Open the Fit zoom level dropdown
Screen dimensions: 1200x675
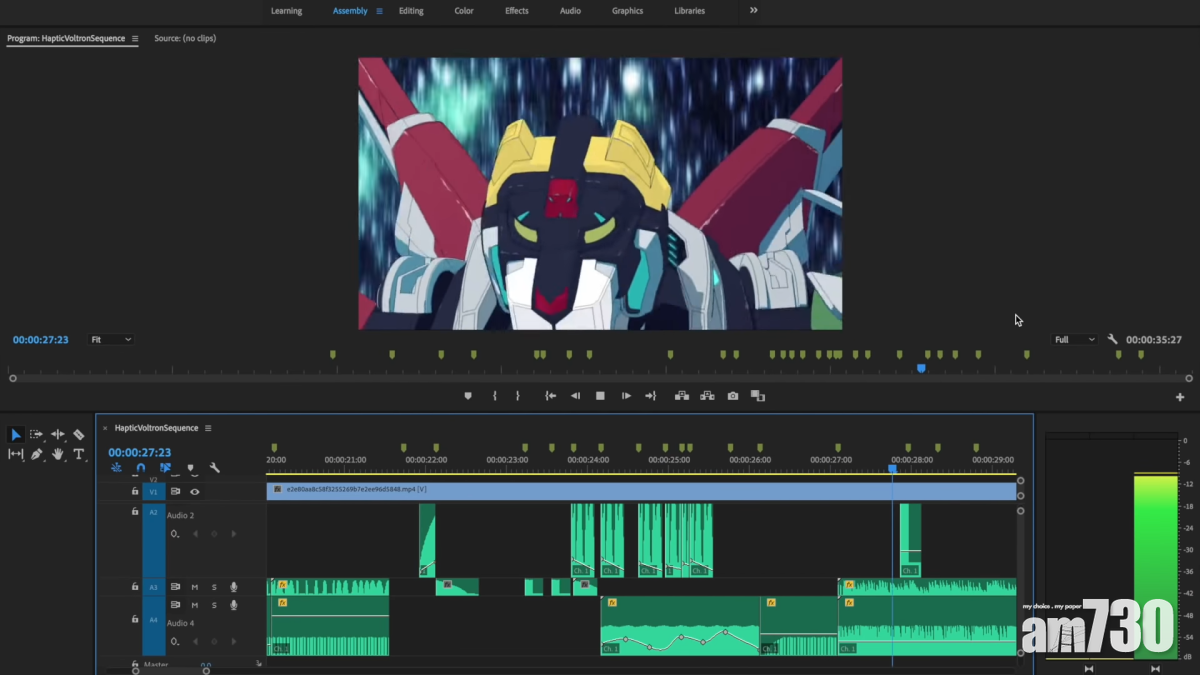click(111, 340)
